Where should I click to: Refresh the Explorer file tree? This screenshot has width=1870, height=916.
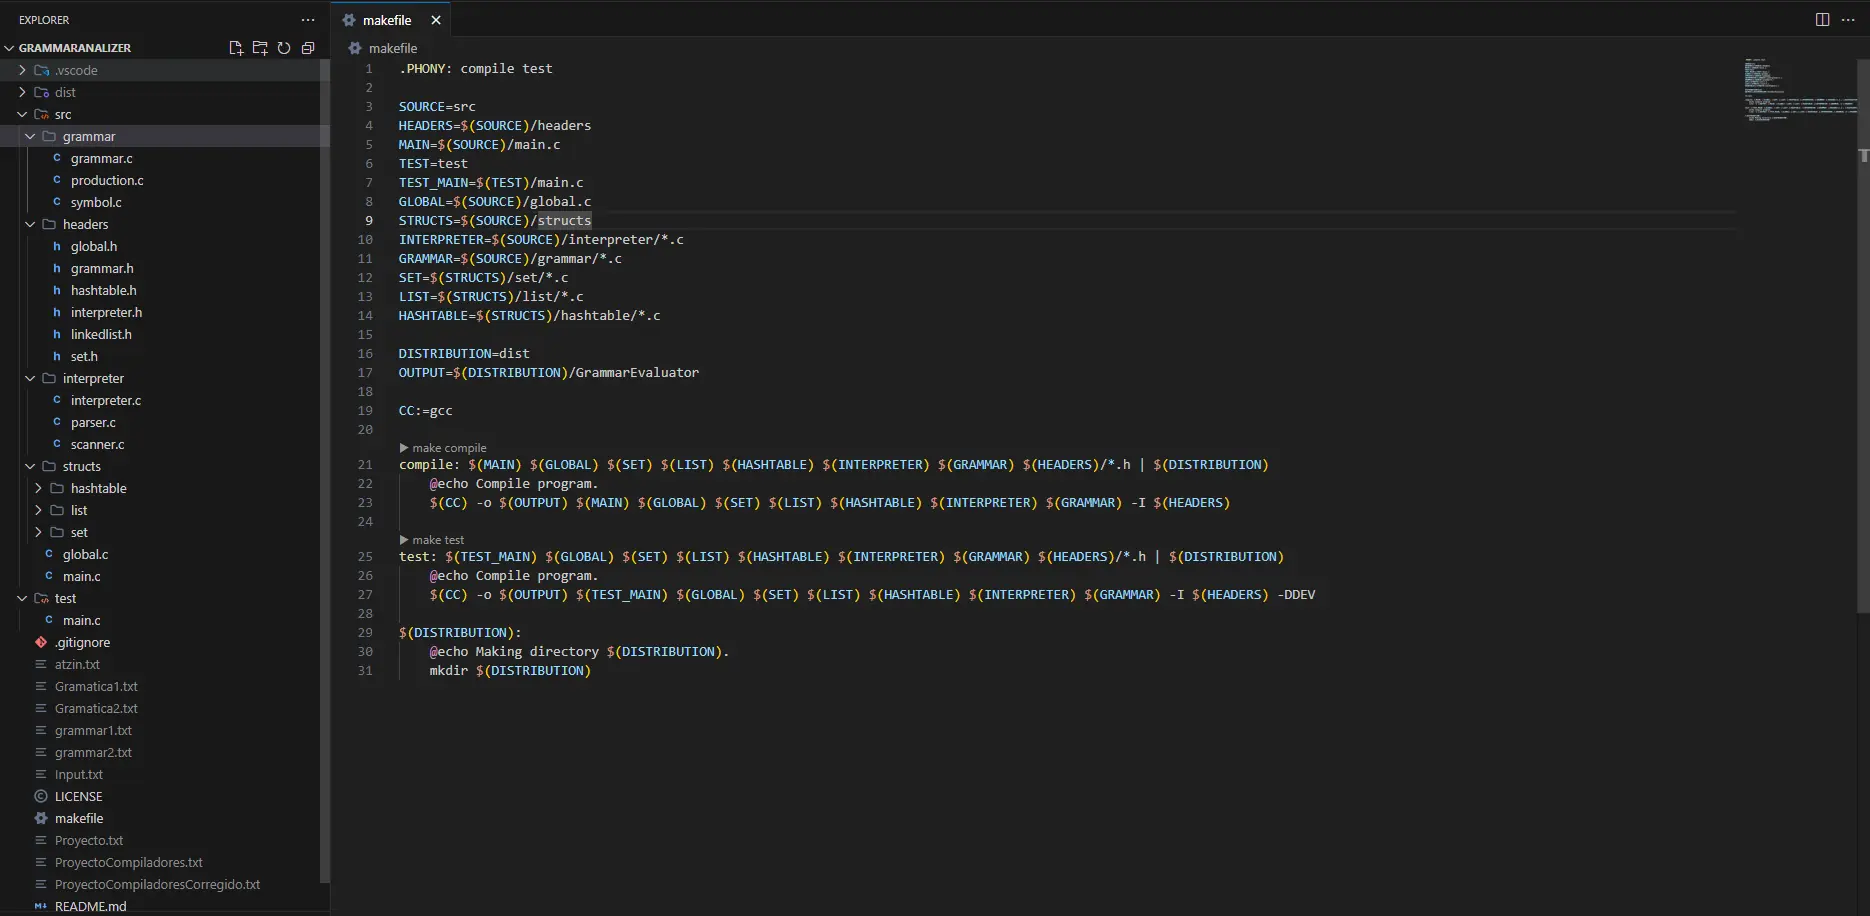point(284,48)
